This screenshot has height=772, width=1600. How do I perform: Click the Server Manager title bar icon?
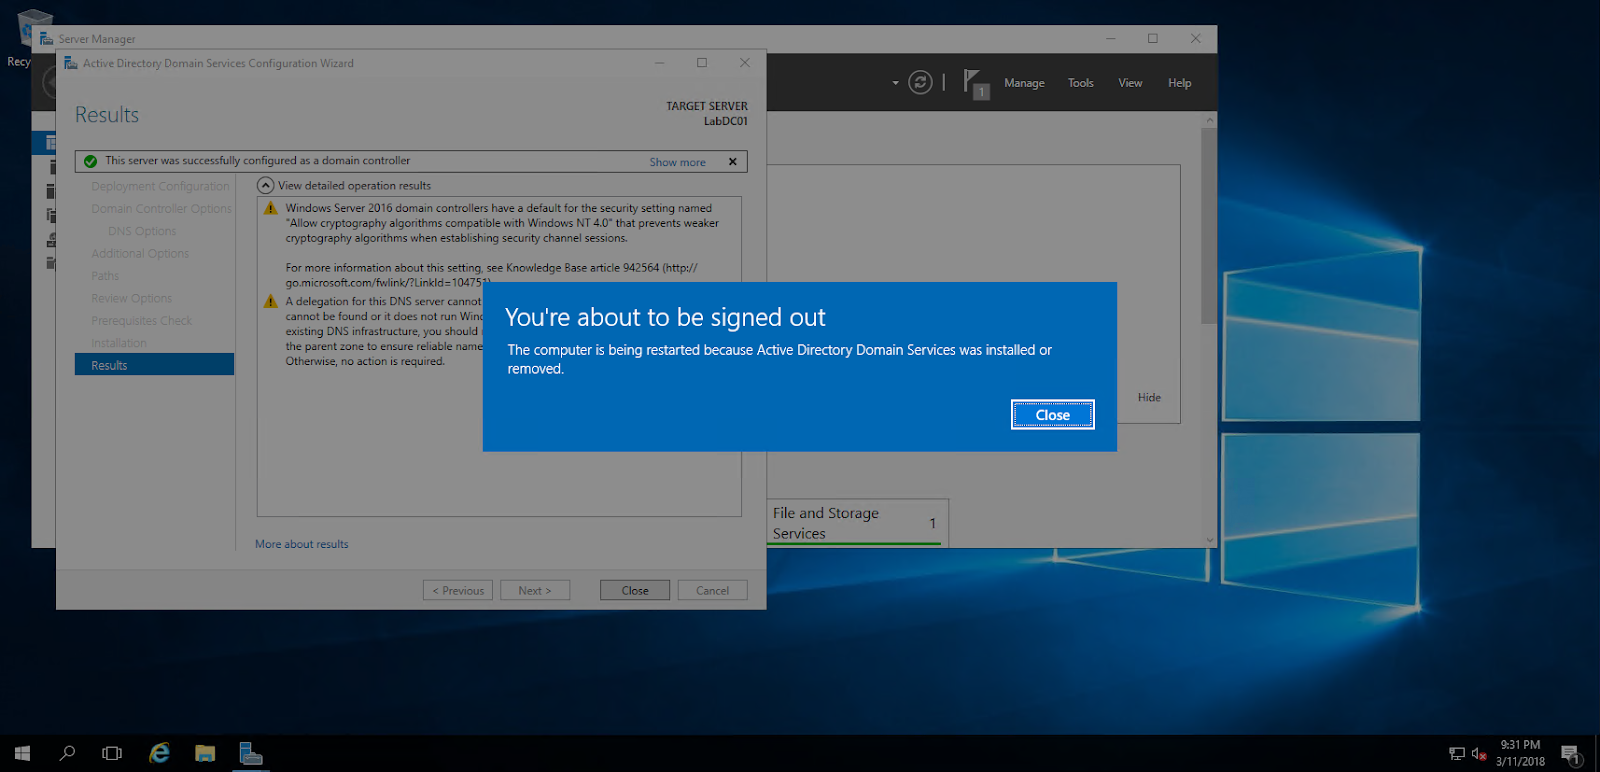point(46,39)
